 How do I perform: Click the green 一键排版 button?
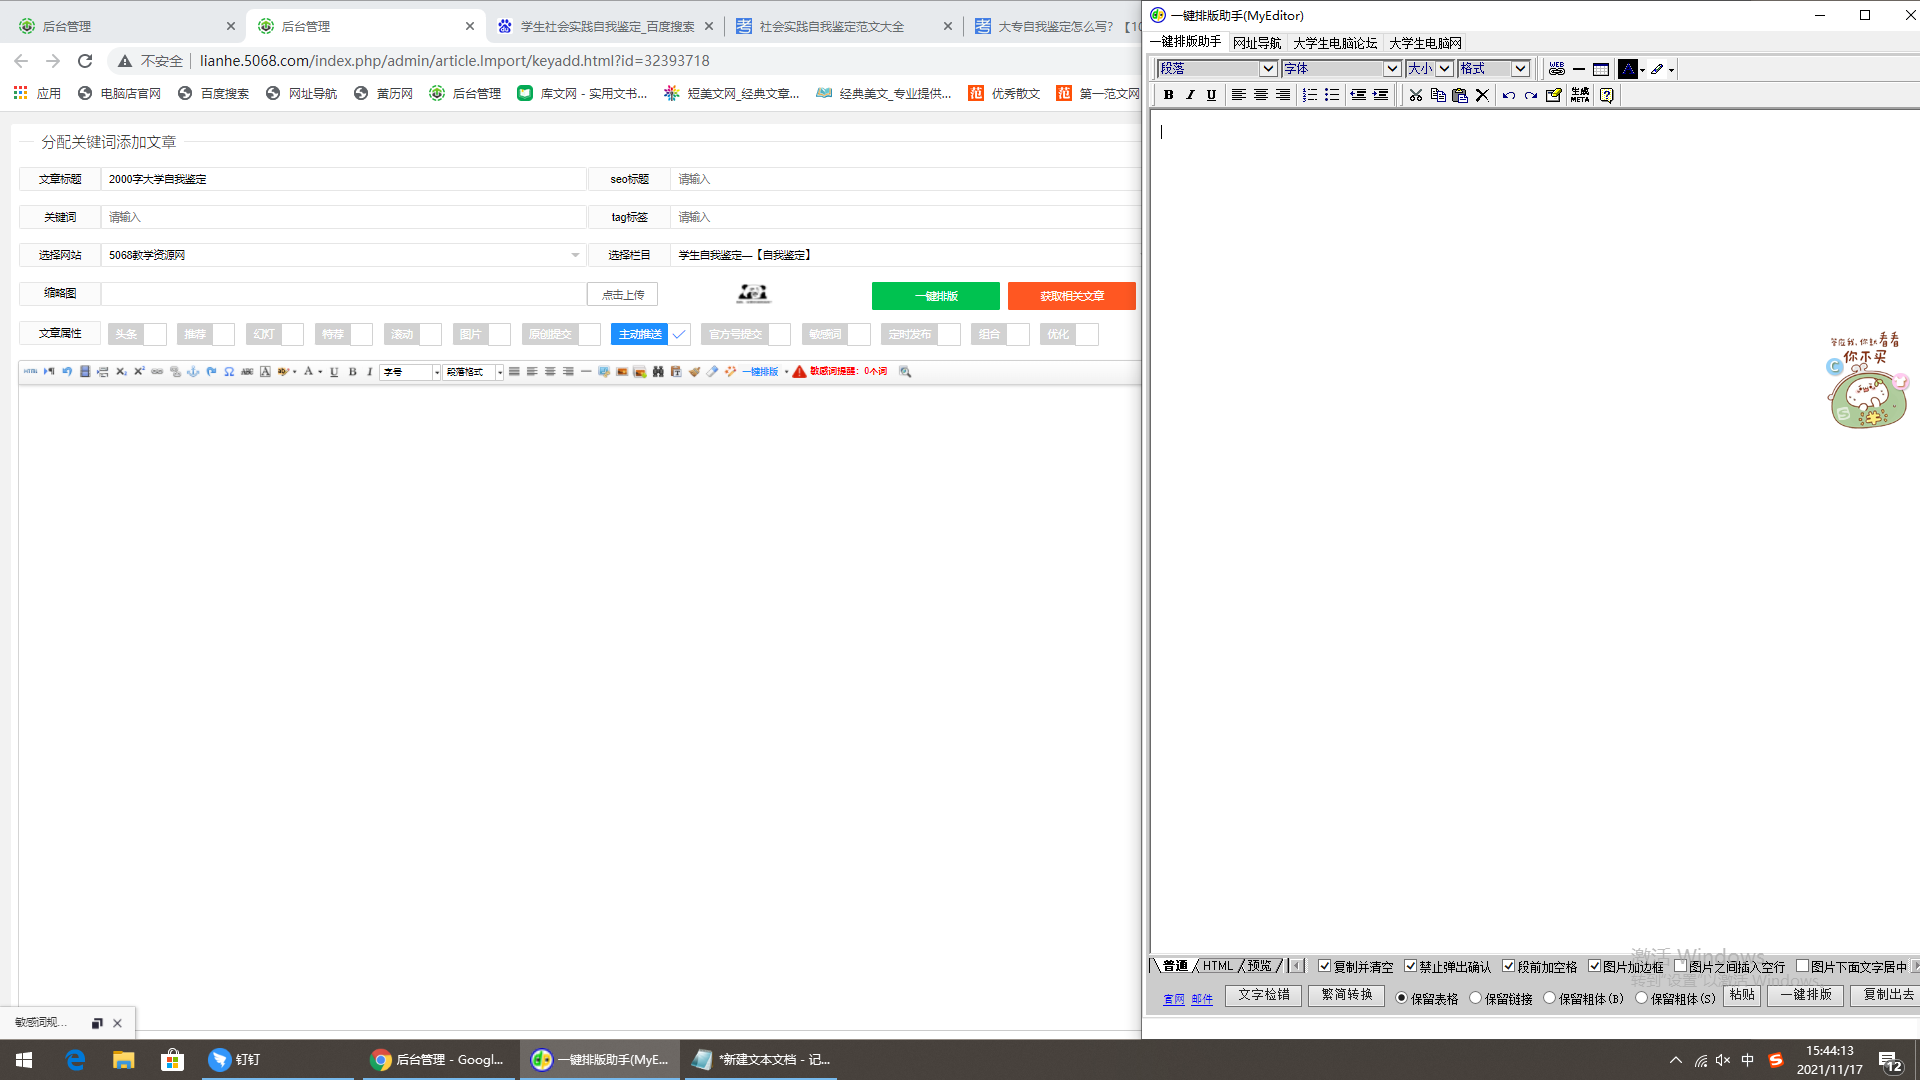[x=935, y=296]
